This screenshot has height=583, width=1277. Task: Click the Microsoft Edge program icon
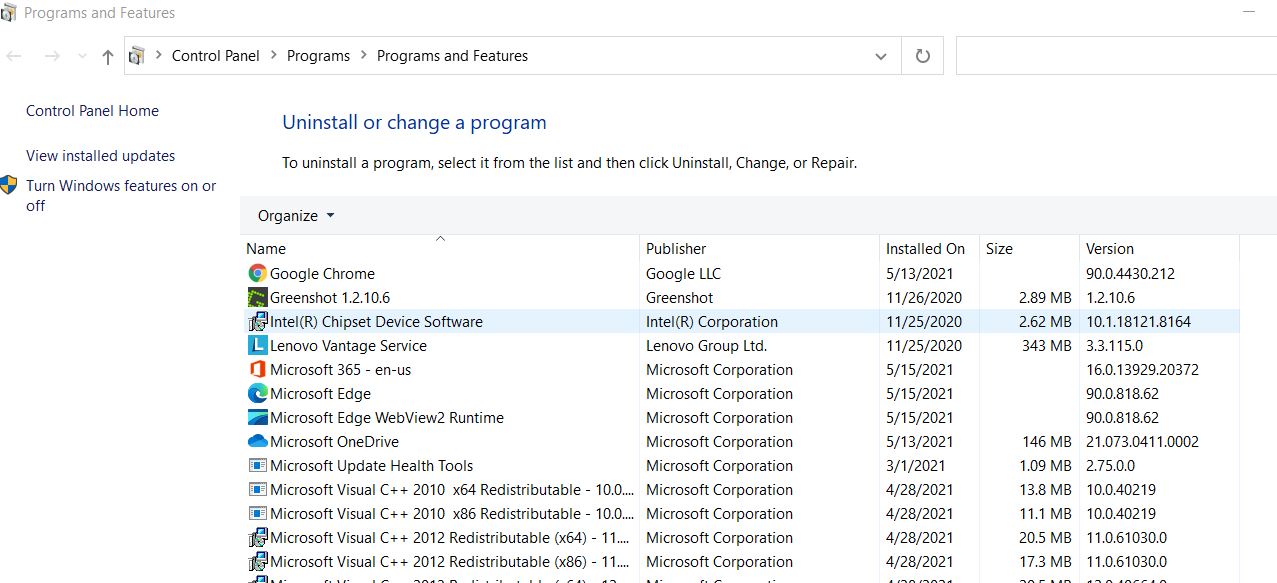tap(257, 393)
